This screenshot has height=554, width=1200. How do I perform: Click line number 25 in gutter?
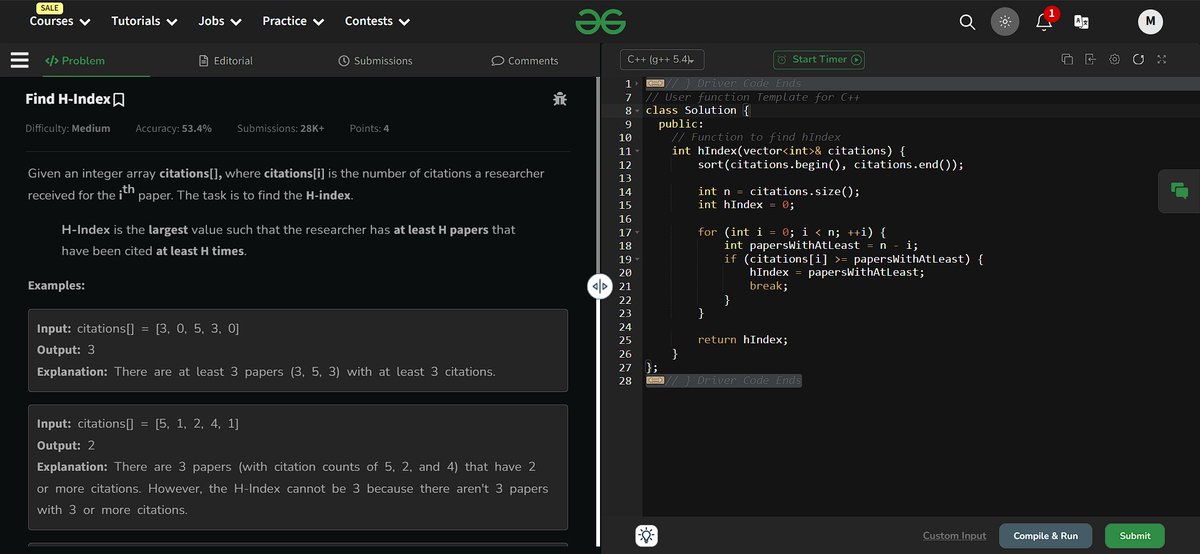(625, 340)
